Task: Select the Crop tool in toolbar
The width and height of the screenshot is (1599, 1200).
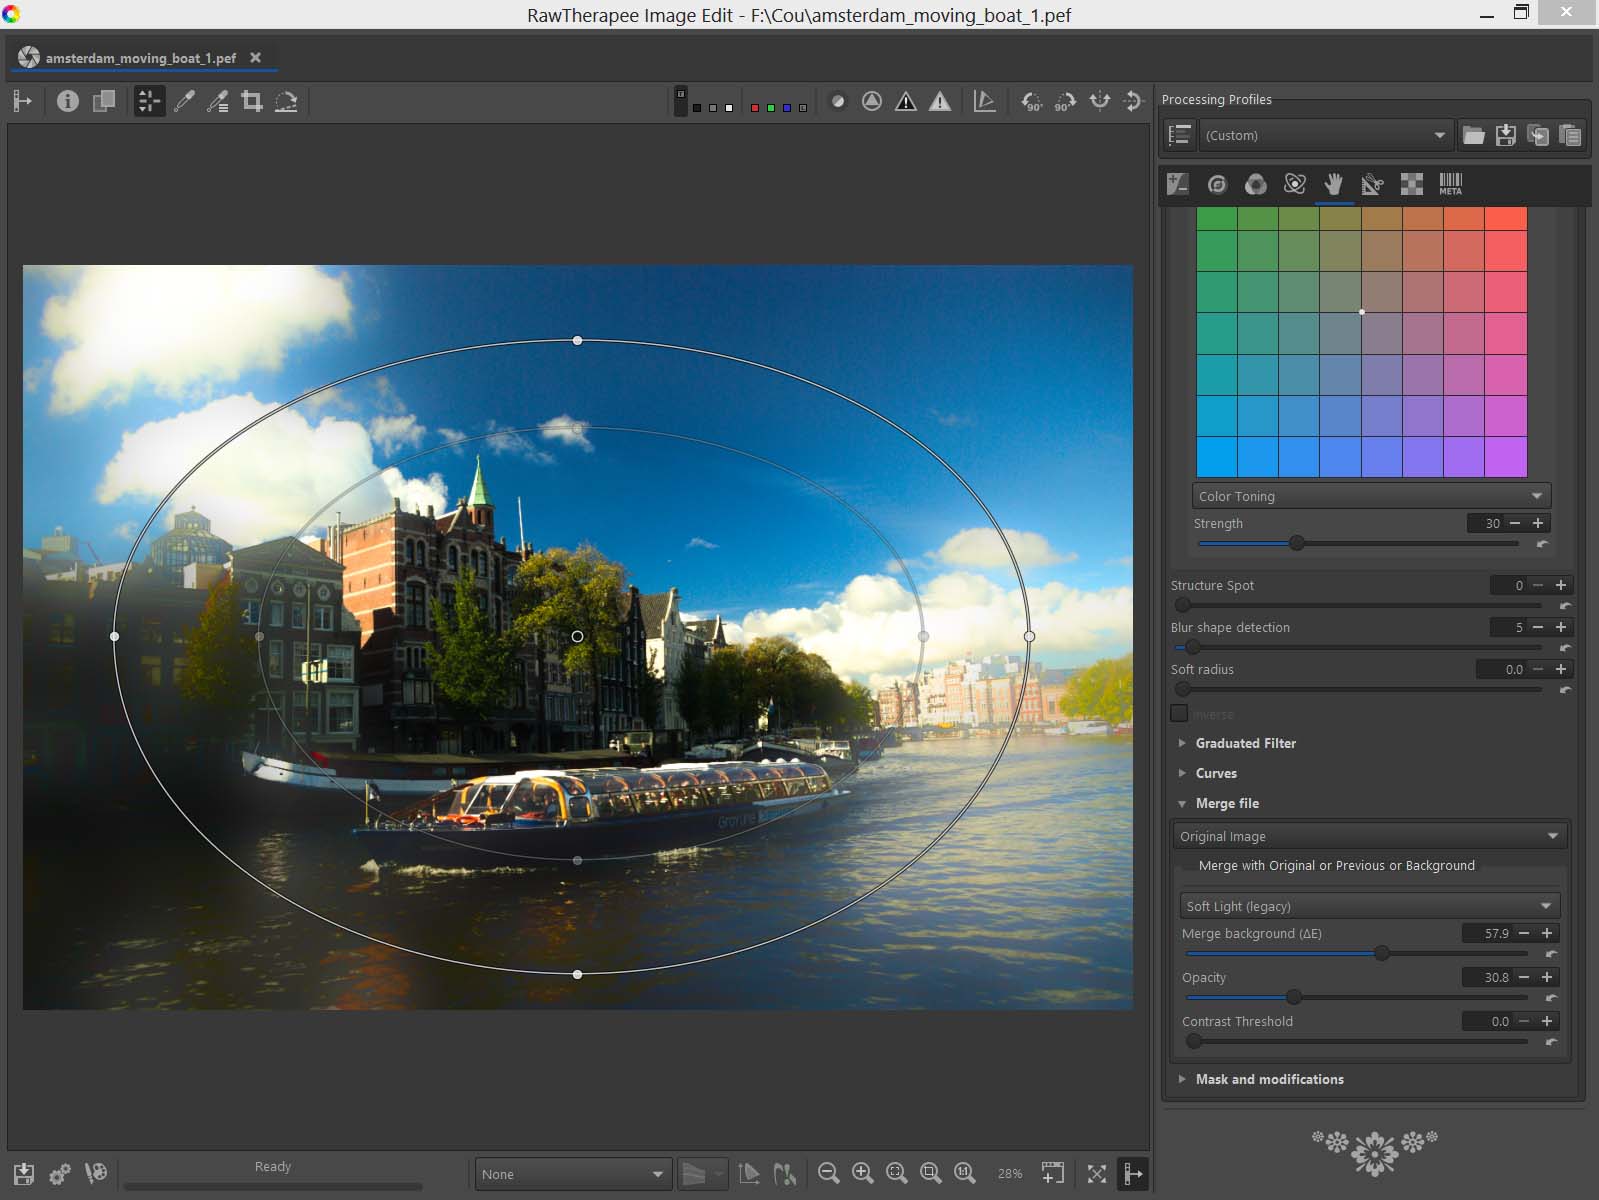Action: point(252,101)
